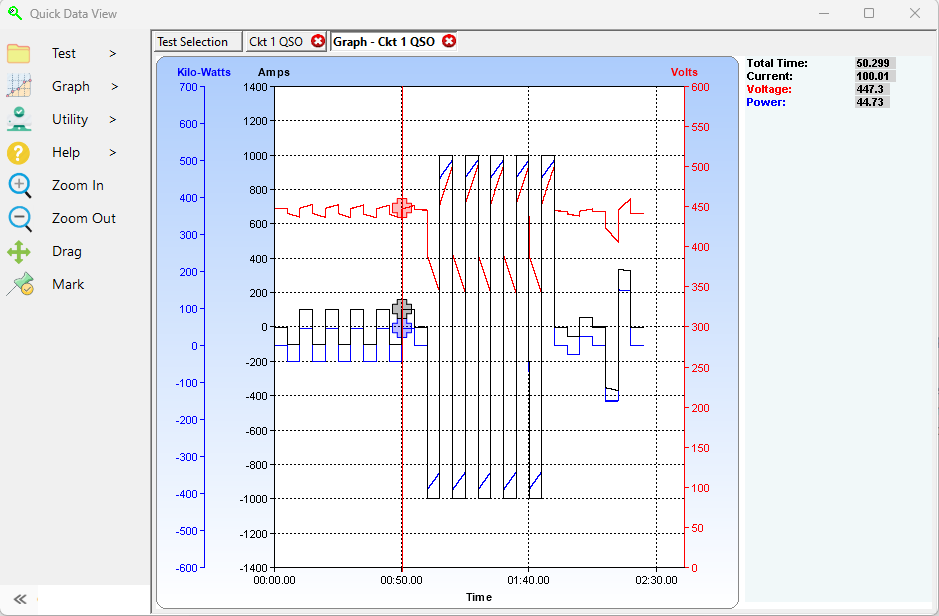Switch to the Ckt 1 QSO tab
Viewport: 939px width, 616px height.
276,41
